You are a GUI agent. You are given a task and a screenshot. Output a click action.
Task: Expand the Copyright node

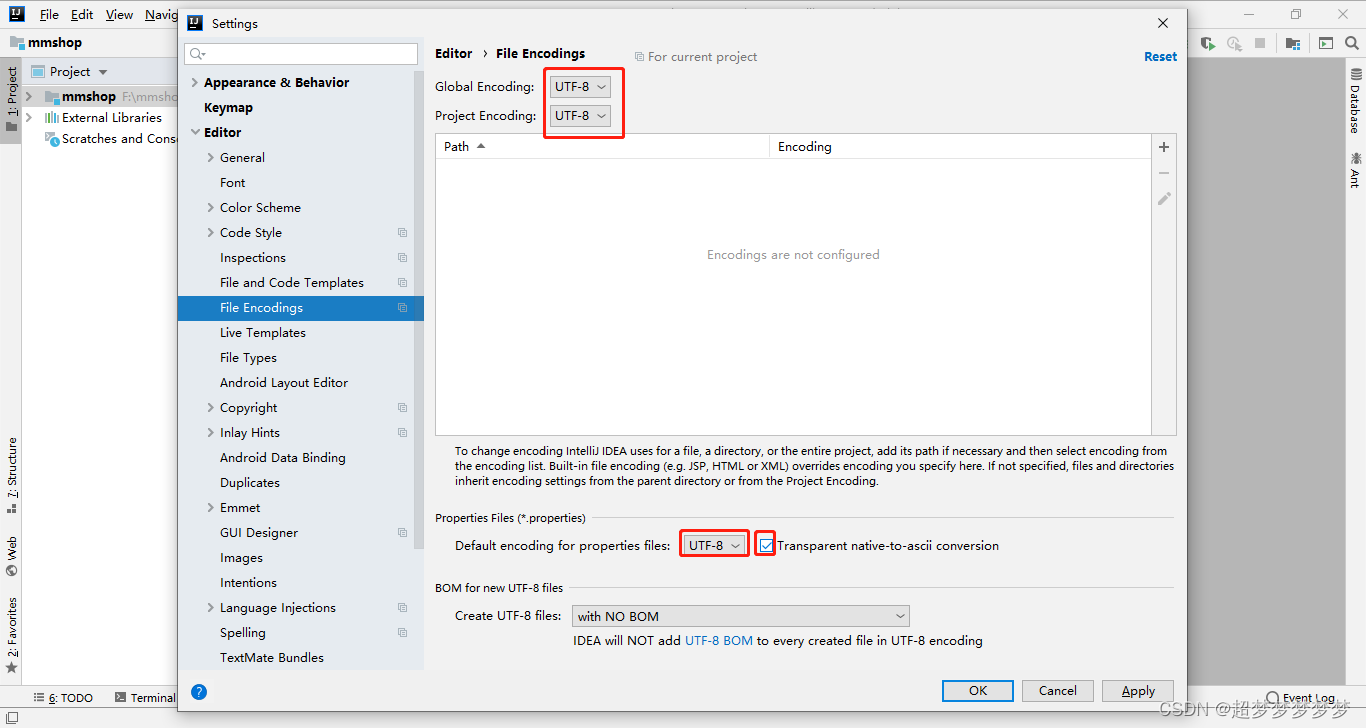pos(210,408)
